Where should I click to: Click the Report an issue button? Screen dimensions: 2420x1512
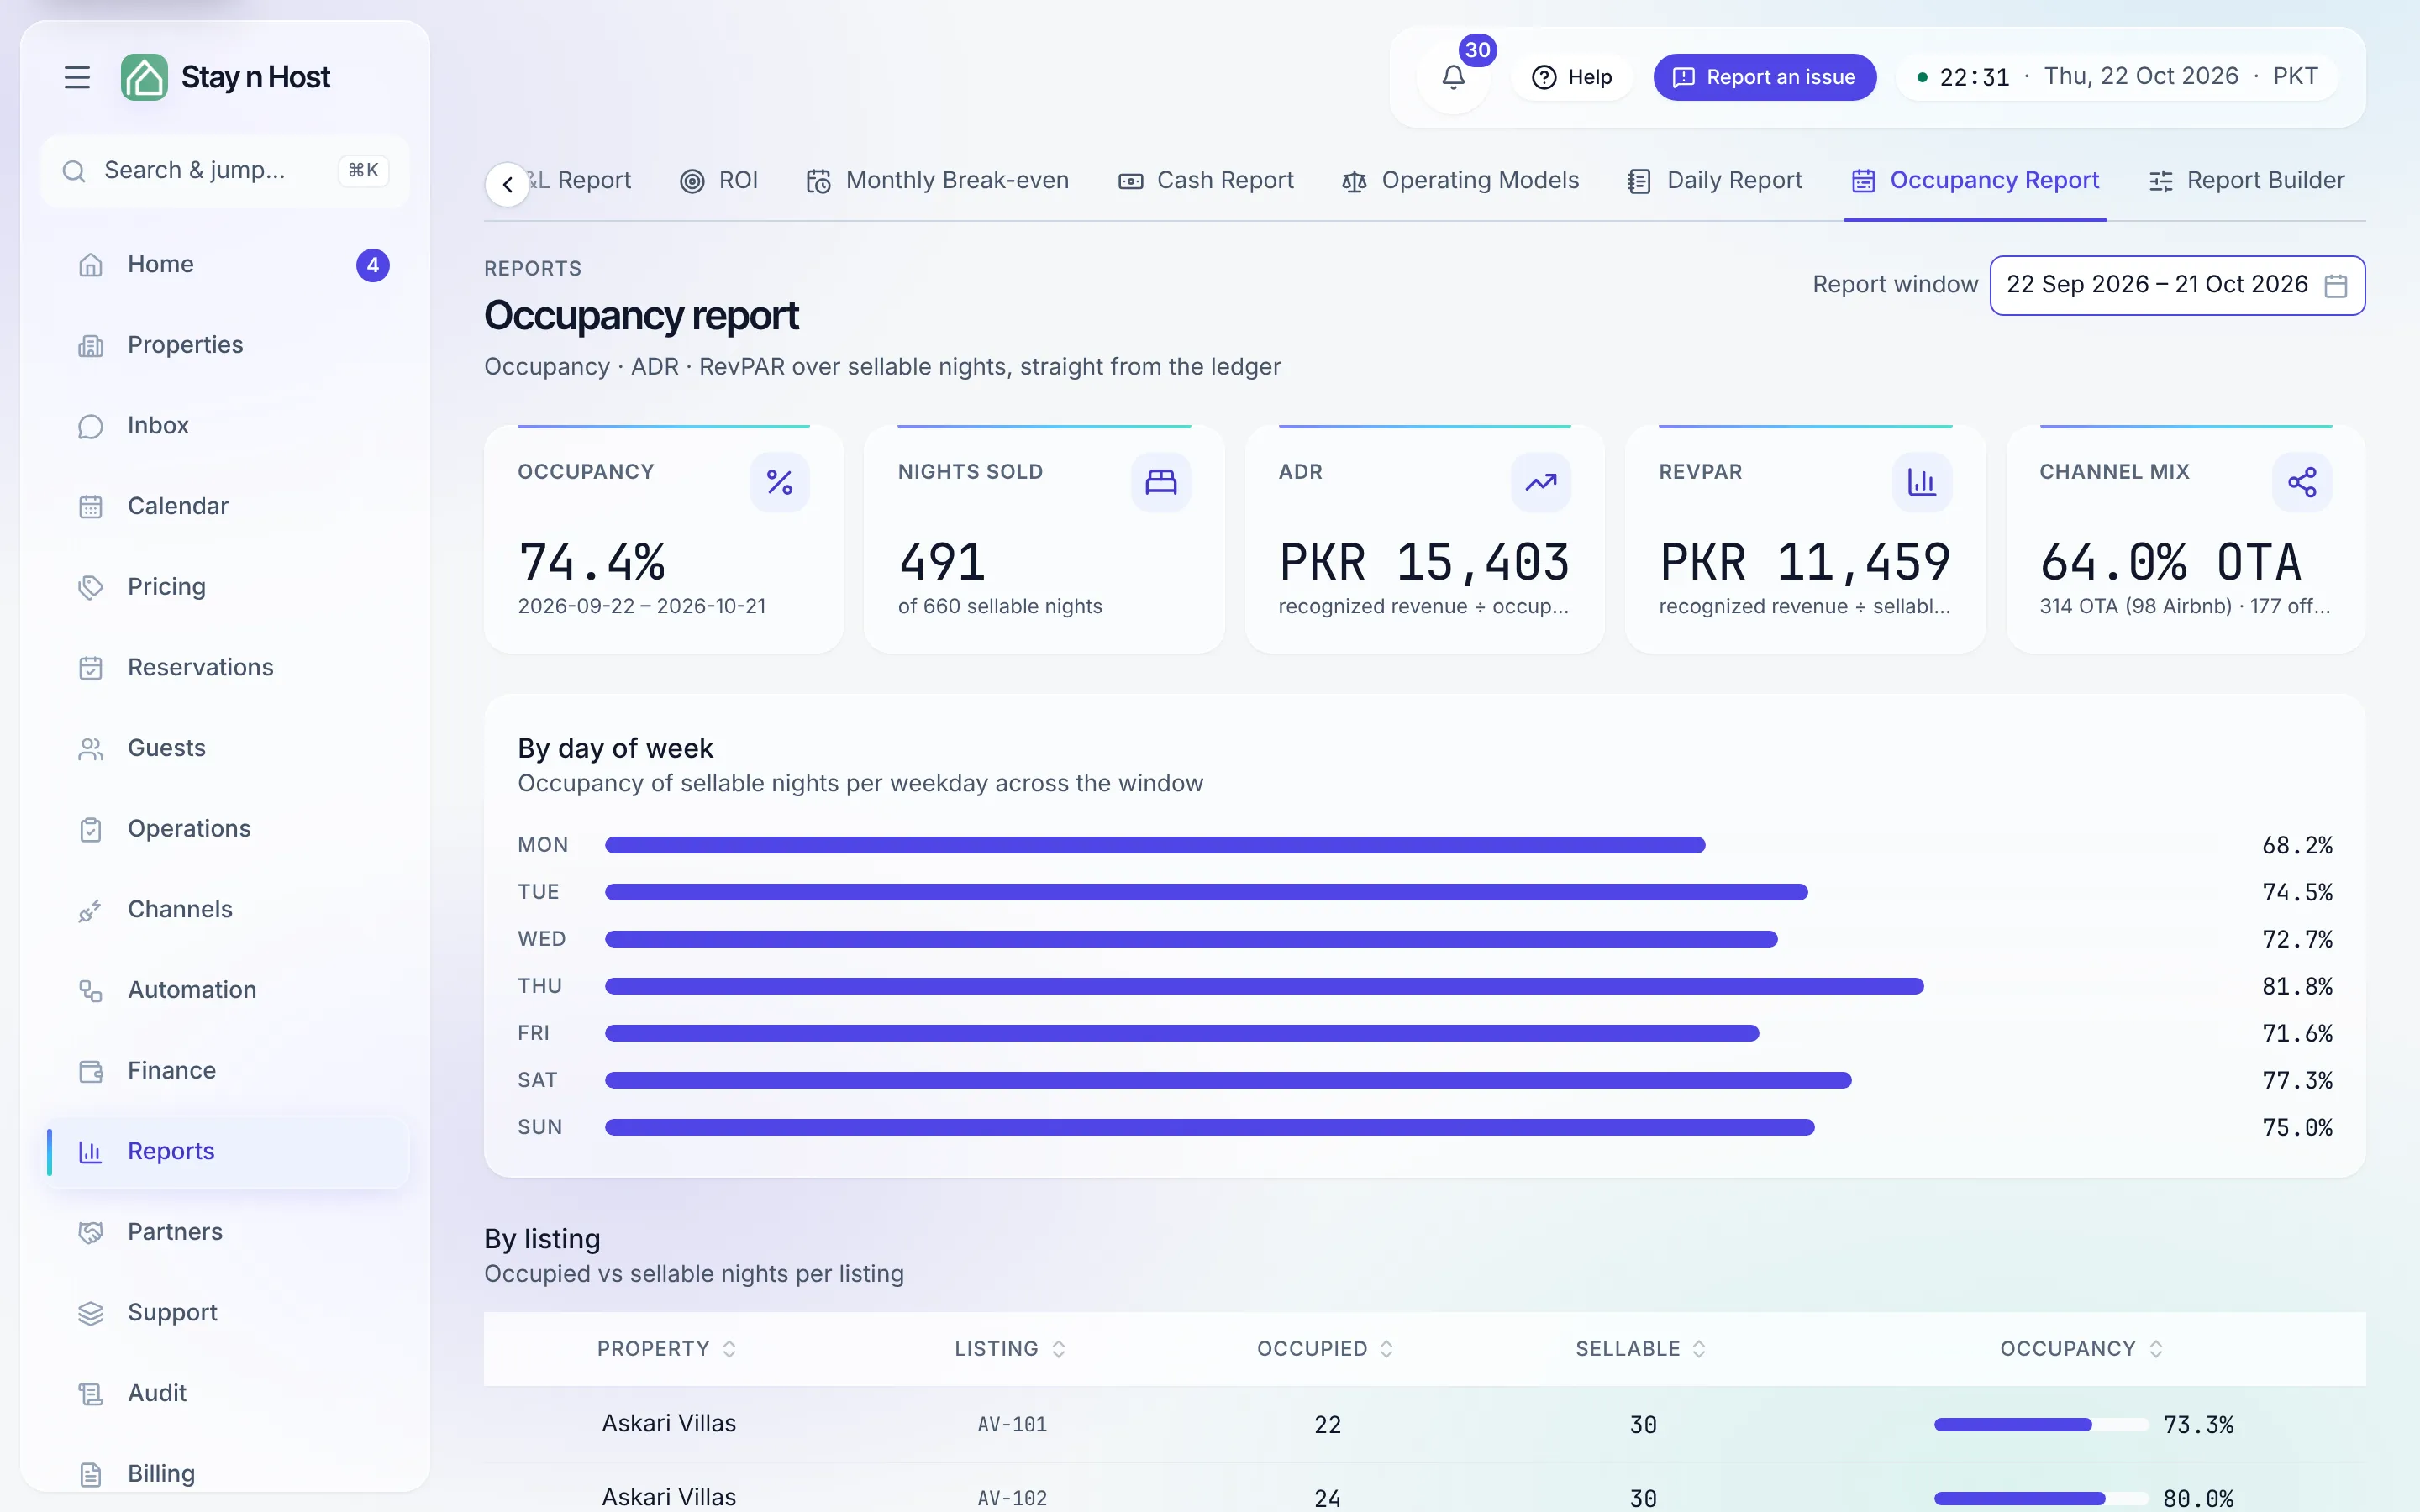1764,77
